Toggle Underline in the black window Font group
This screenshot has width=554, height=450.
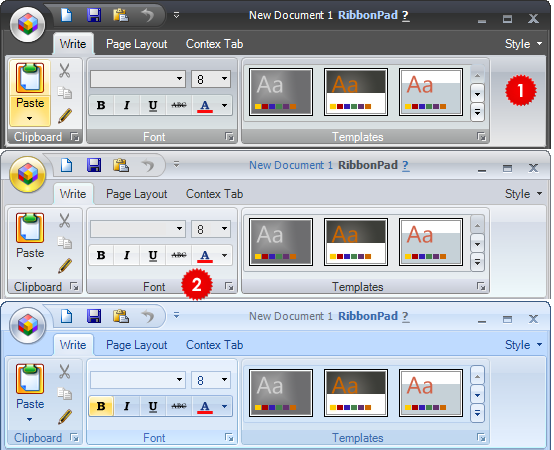(x=153, y=105)
